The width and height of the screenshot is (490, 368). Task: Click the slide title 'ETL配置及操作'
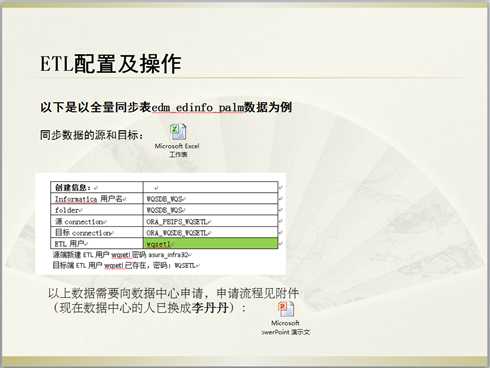[111, 63]
